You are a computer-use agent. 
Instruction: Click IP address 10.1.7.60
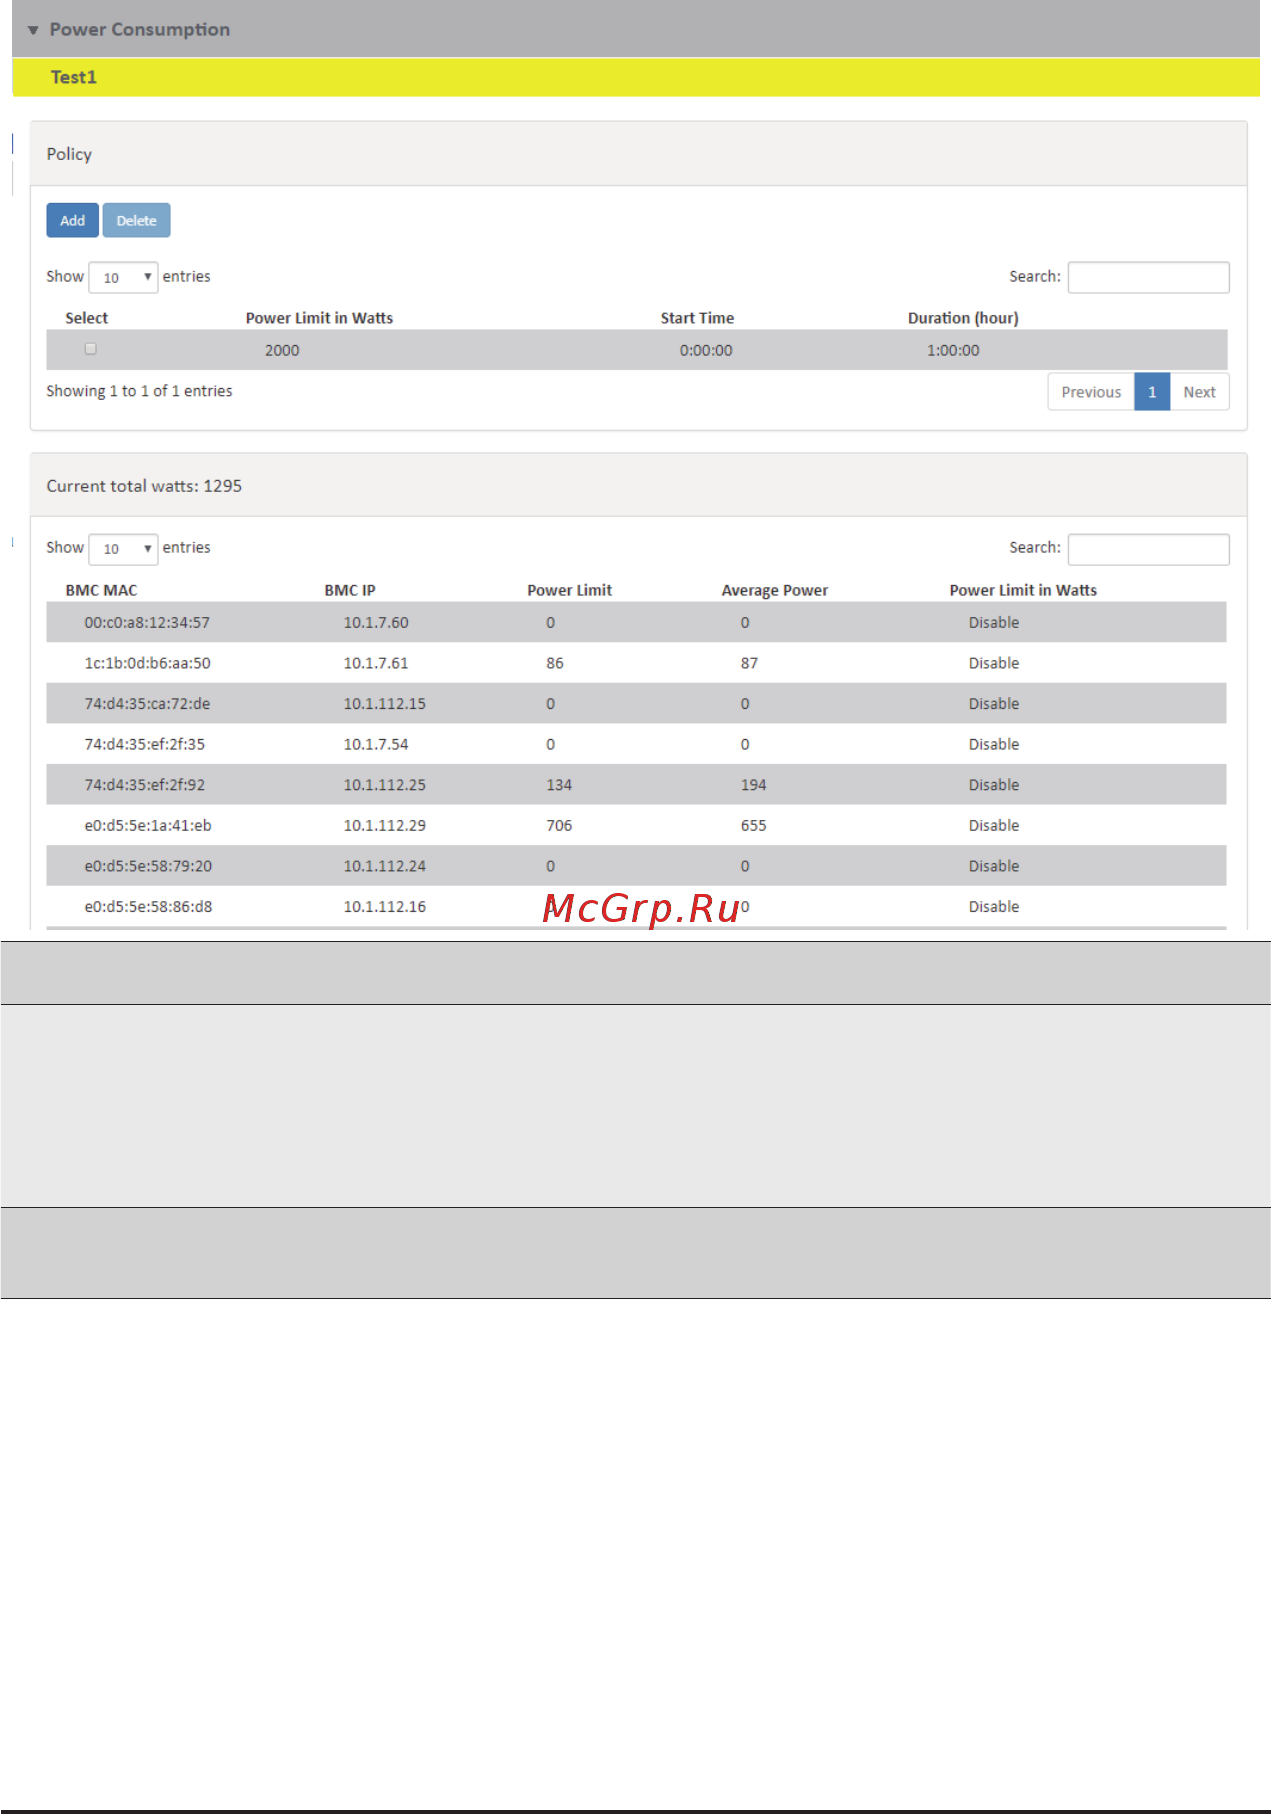(376, 622)
